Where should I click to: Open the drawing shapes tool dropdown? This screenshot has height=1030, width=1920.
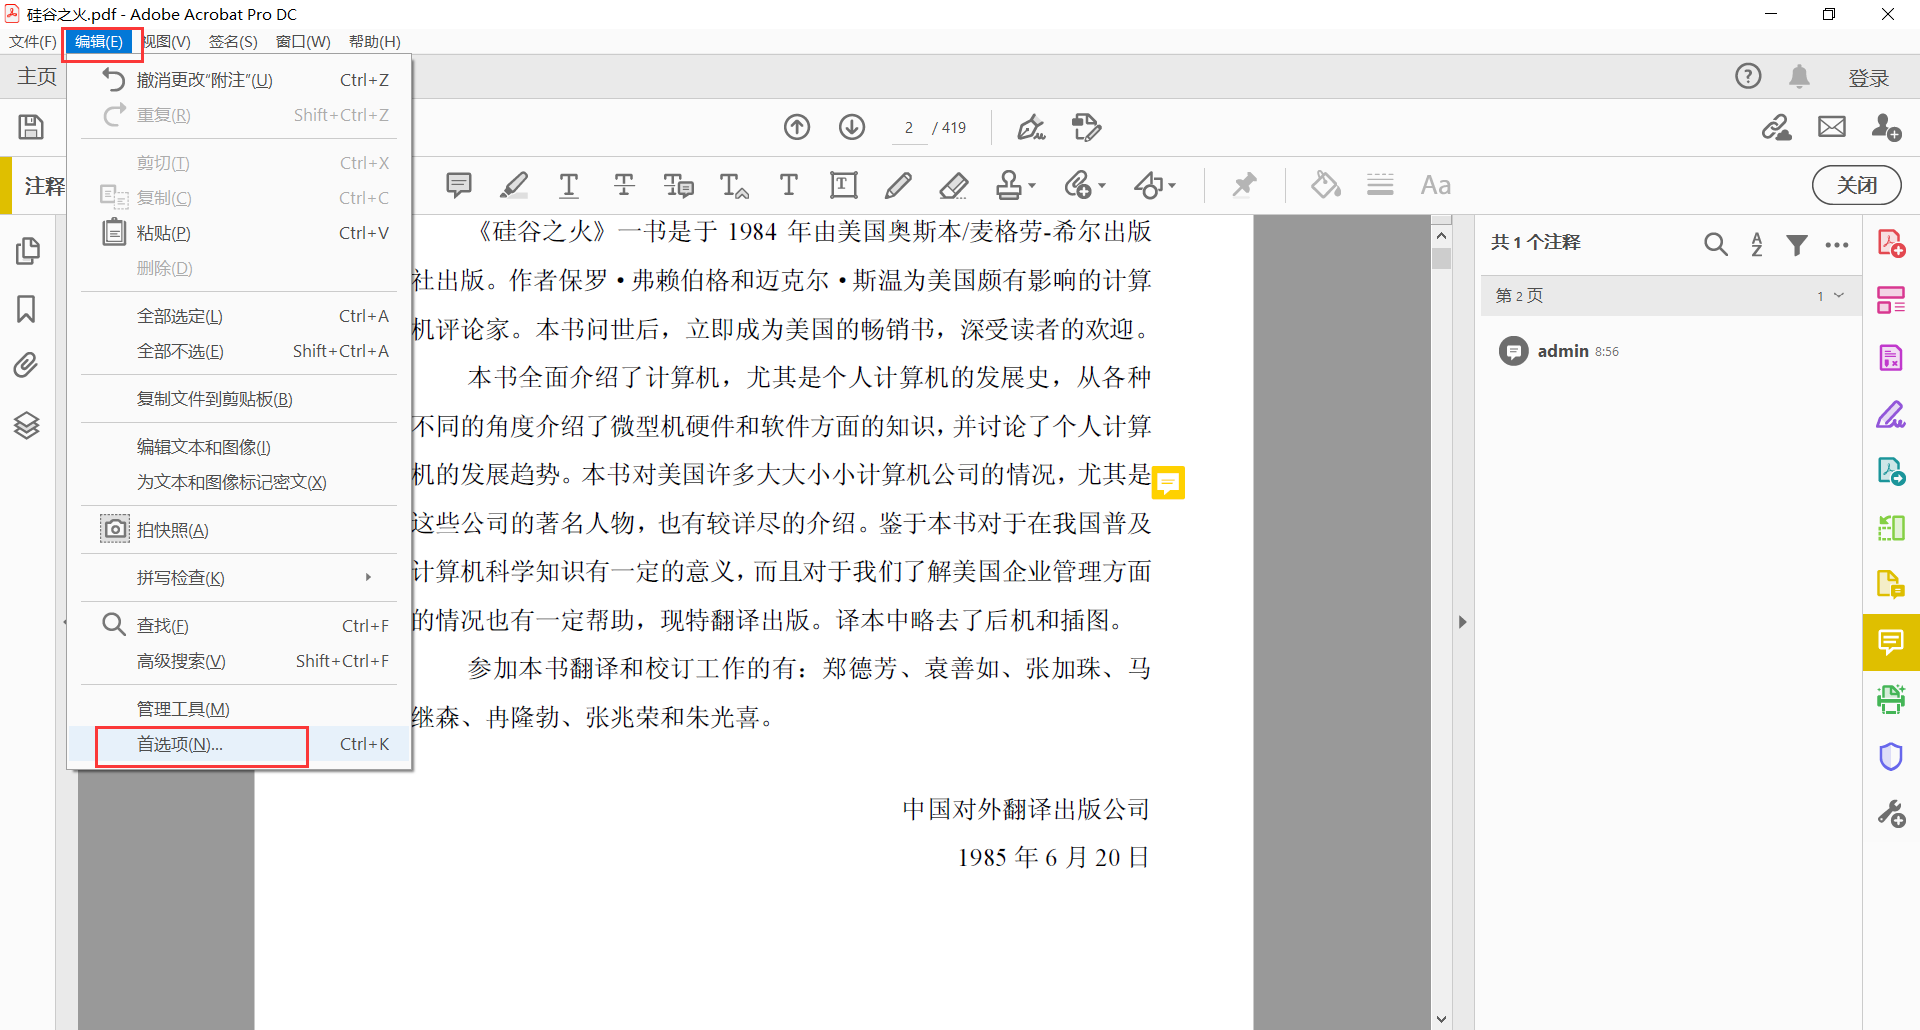pos(1155,185)
